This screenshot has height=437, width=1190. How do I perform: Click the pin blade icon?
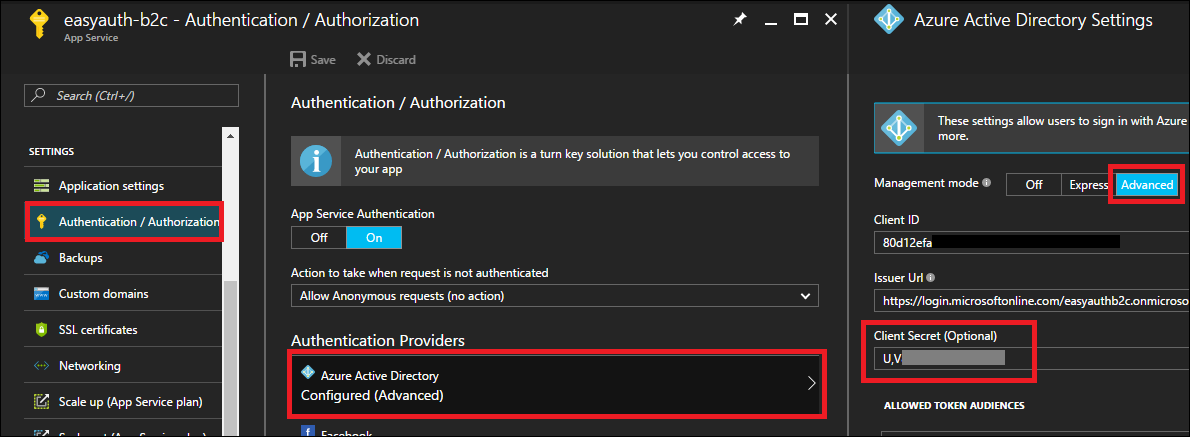739,20
